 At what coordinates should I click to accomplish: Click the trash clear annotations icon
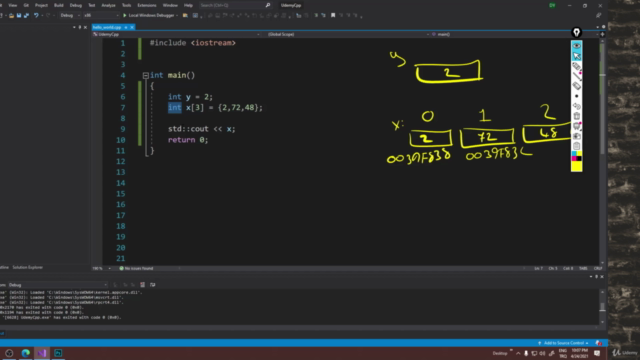coord(576,116)
